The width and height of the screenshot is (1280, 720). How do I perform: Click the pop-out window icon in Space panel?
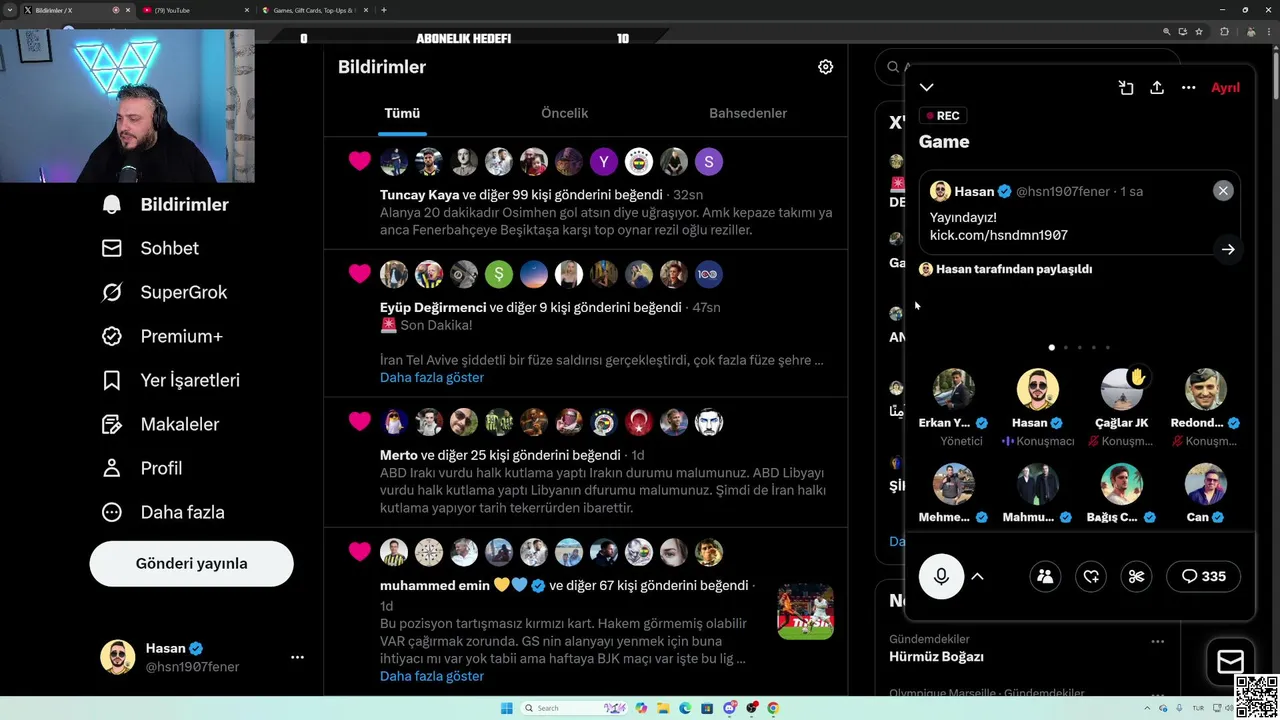pyautogui.click(x=1126, y=87)
